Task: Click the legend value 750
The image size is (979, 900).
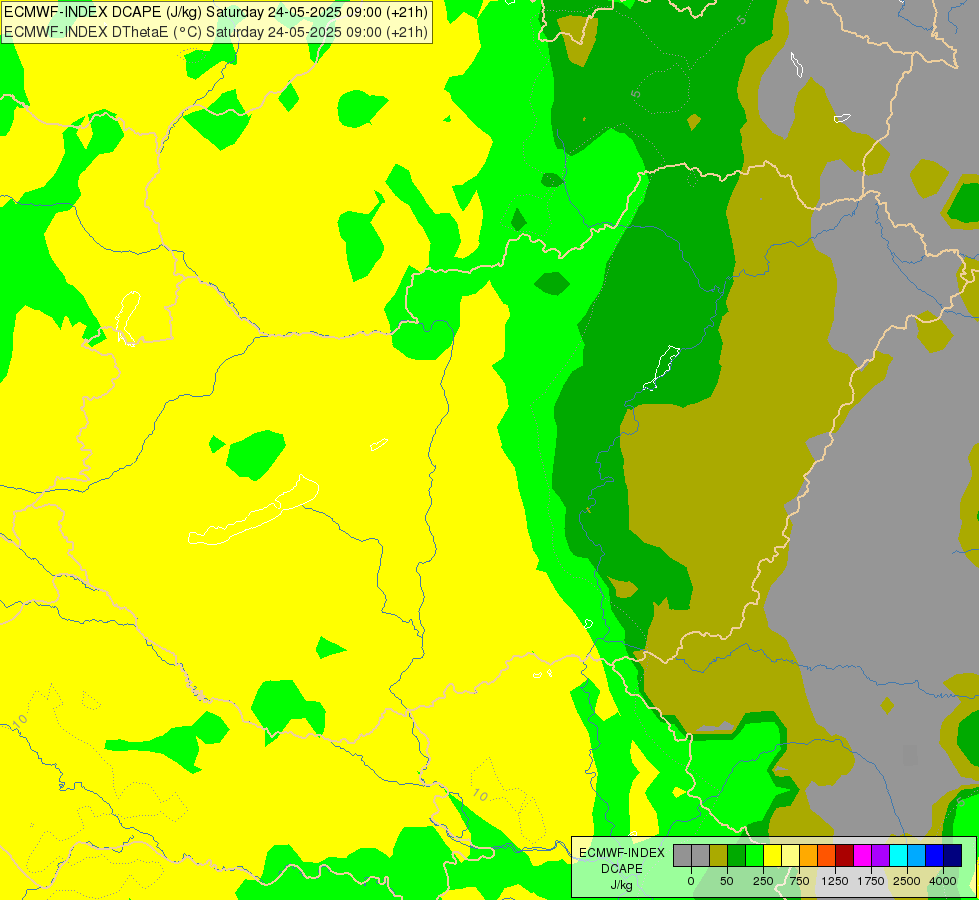Action: (799, 881)
